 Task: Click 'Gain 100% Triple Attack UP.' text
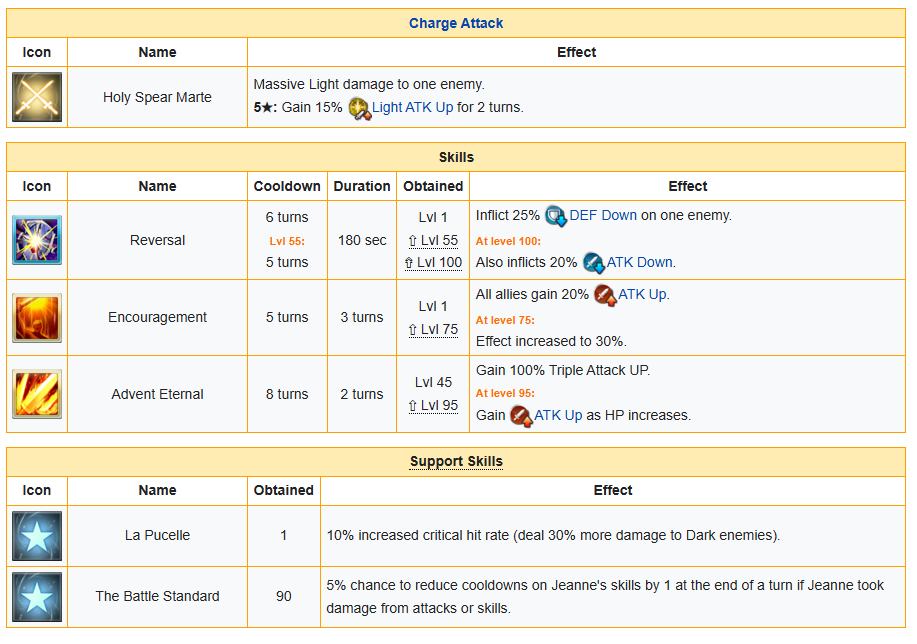coord(563,370)
